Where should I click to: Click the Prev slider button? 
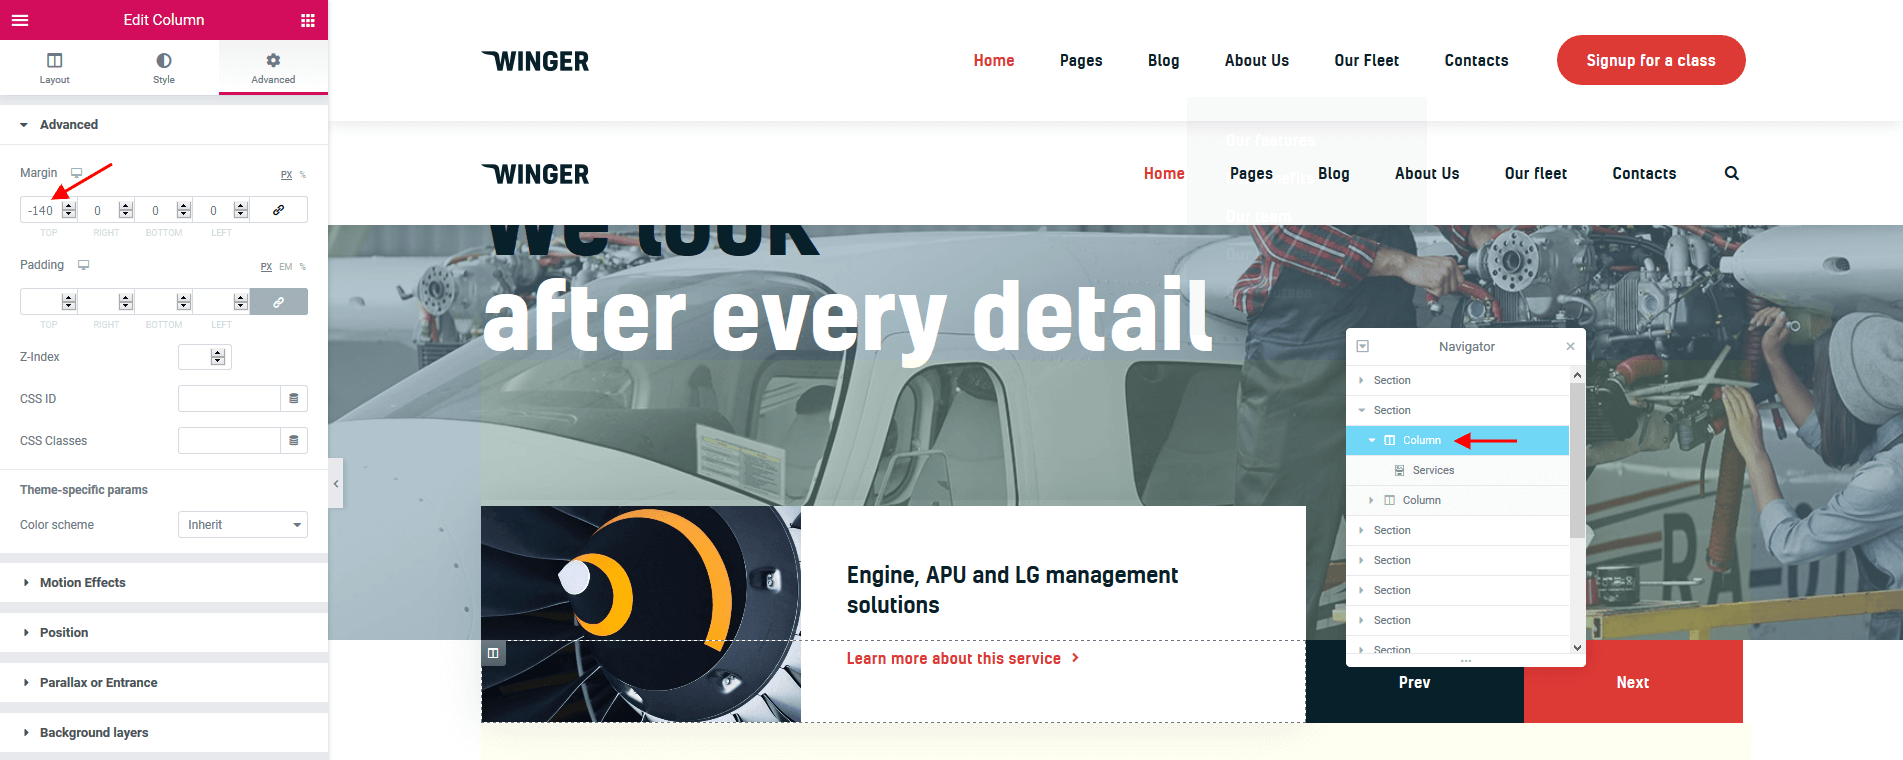pos(1414,682)
